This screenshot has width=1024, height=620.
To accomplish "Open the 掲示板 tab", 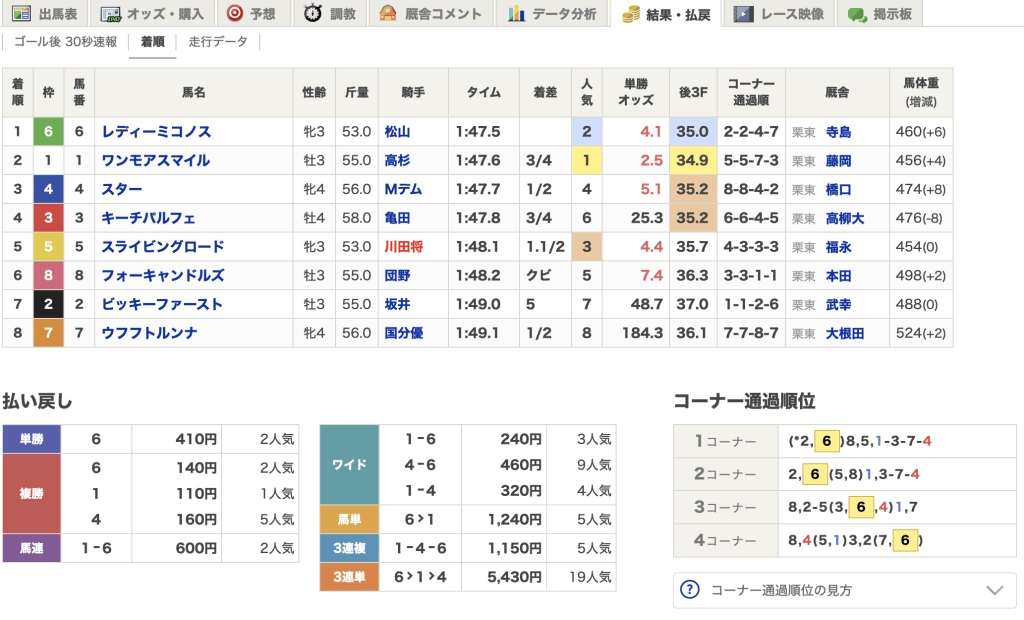I will (x=880, y=13).
